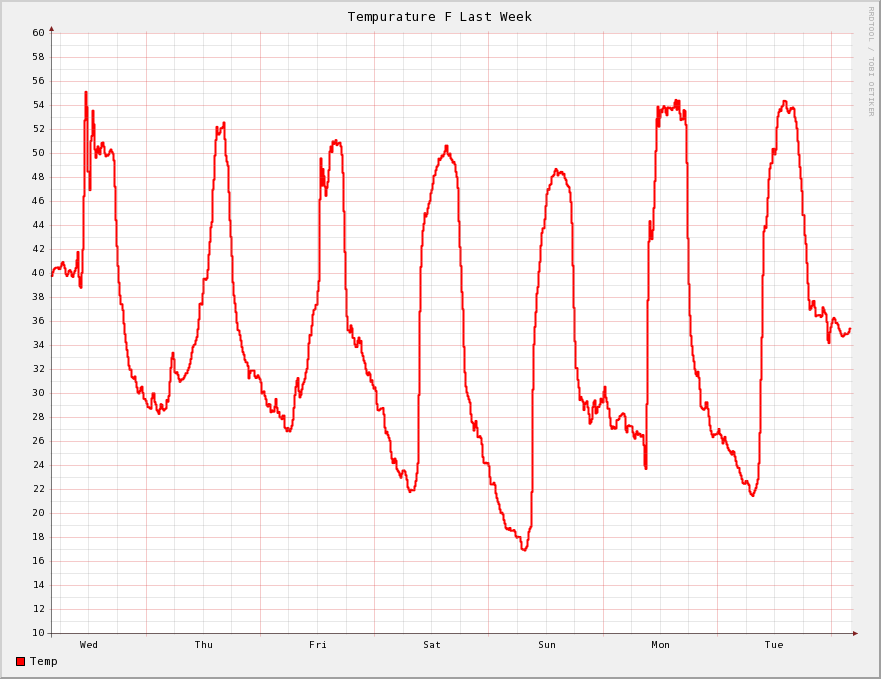Select the Fri label on the x-axis

click(x=318, y=645)
